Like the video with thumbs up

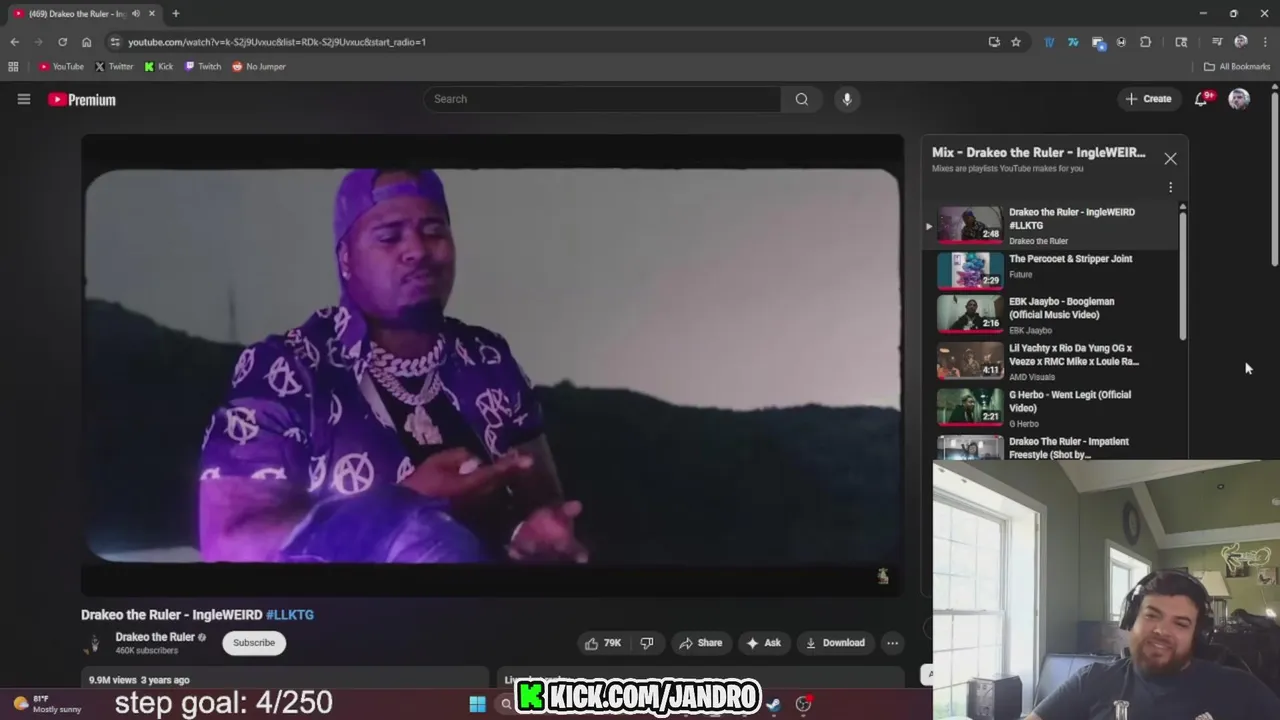tap(603, 643)
